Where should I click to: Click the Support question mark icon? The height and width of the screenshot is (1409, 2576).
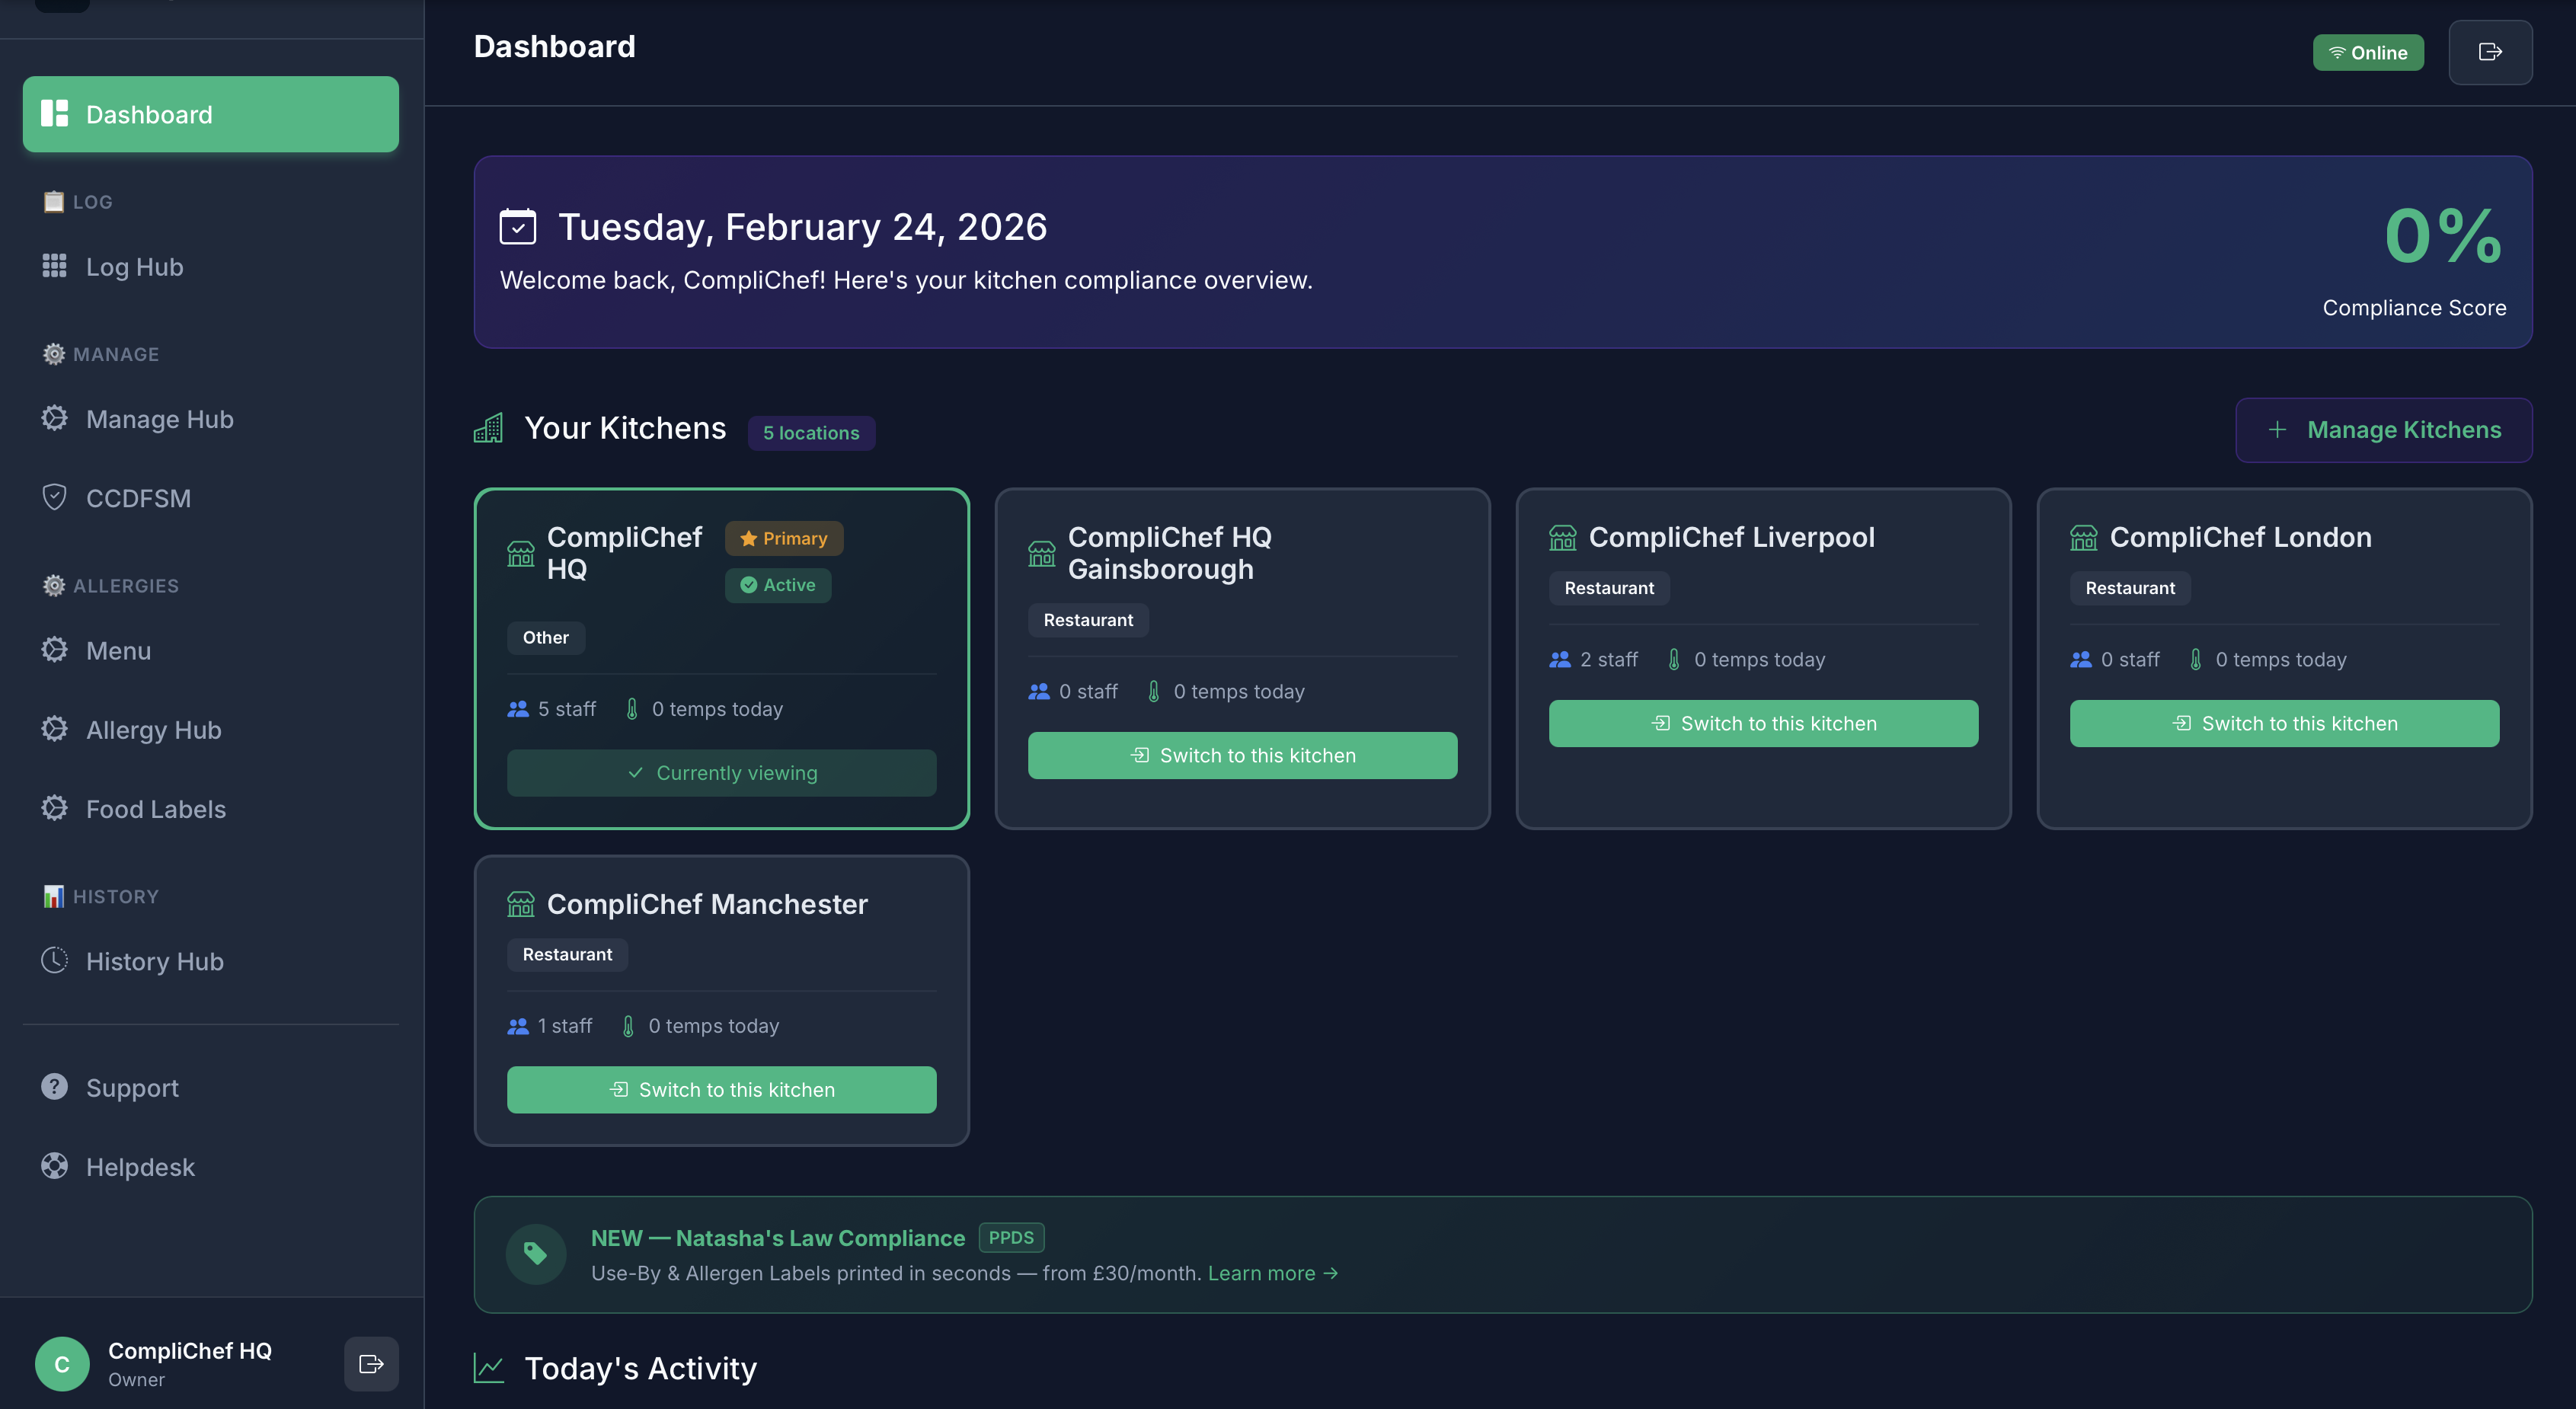(54, 1087)
